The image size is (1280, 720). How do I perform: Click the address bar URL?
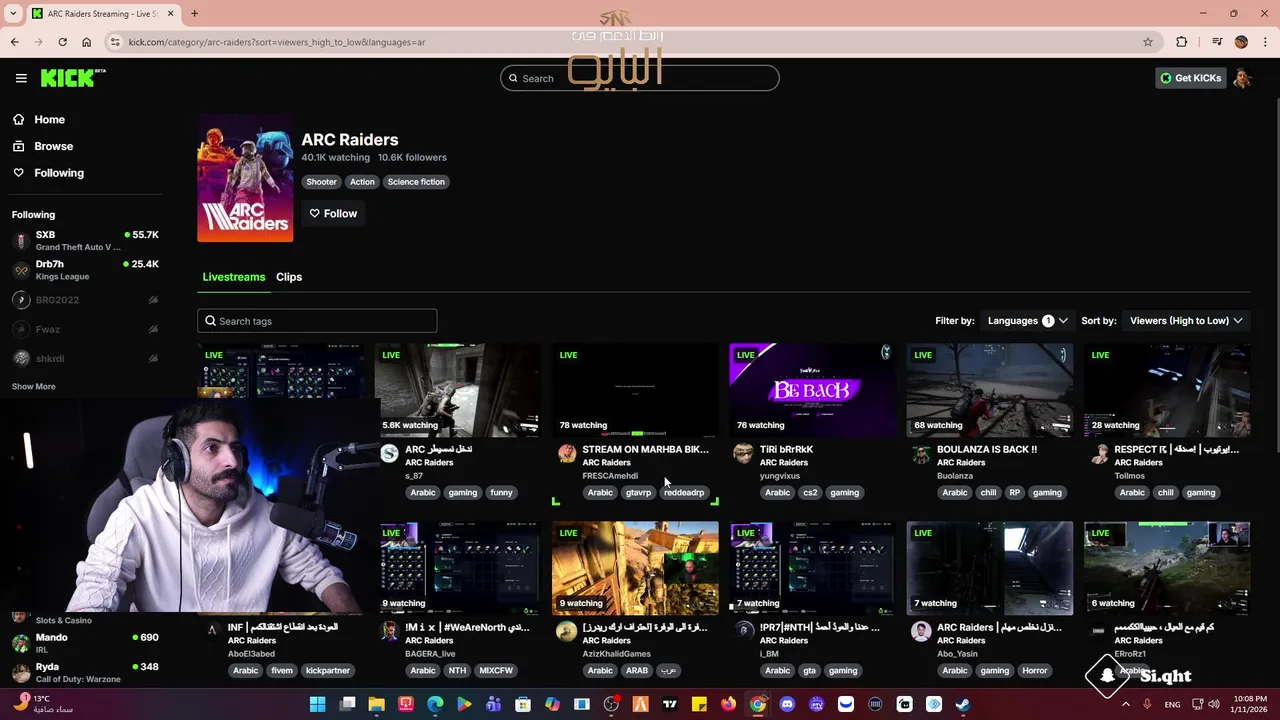[x=277, y=42]
